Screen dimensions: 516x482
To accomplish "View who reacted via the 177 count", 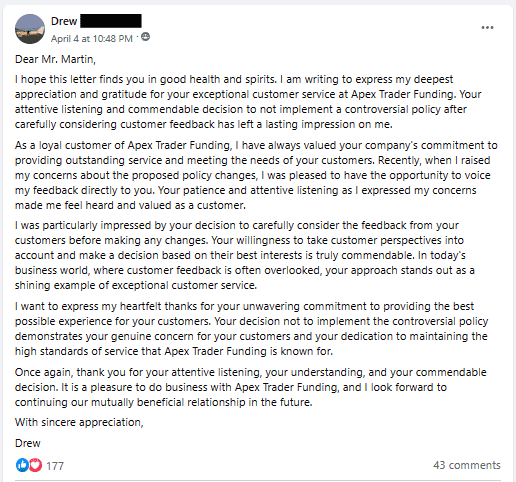I will pyautogui.click(x=55, y=466).
